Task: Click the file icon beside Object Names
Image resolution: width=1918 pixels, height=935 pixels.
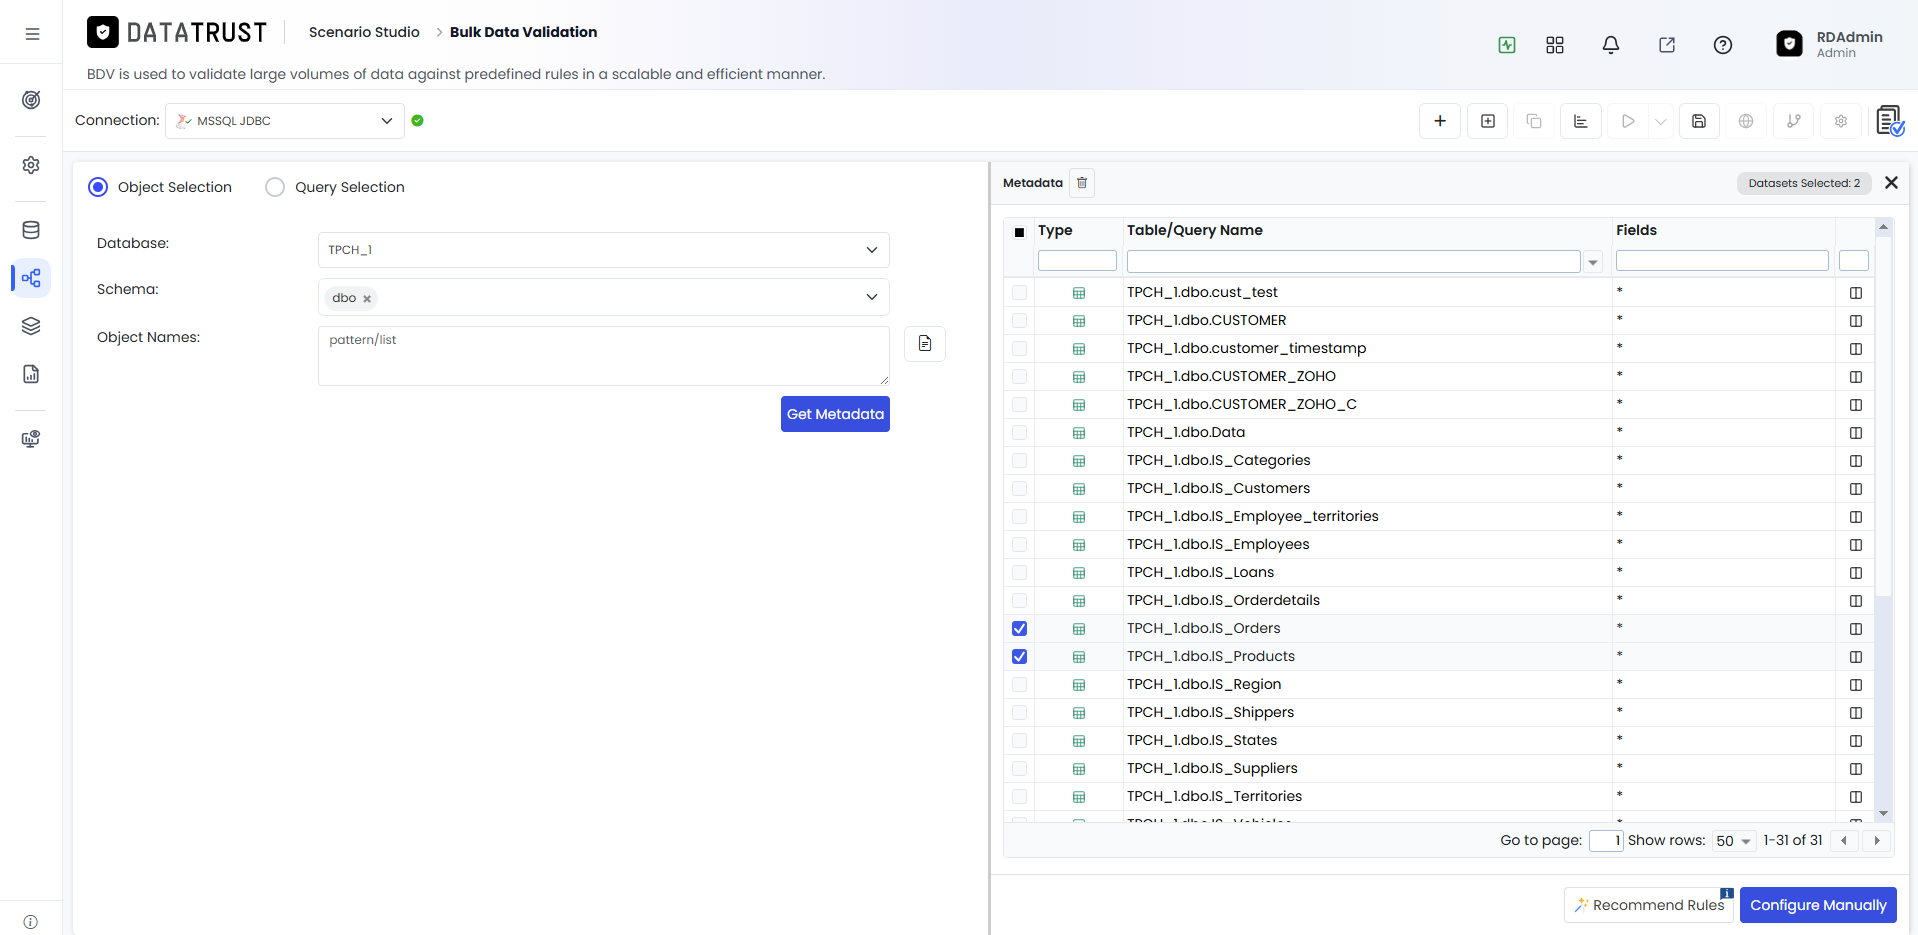Action: 925,343
